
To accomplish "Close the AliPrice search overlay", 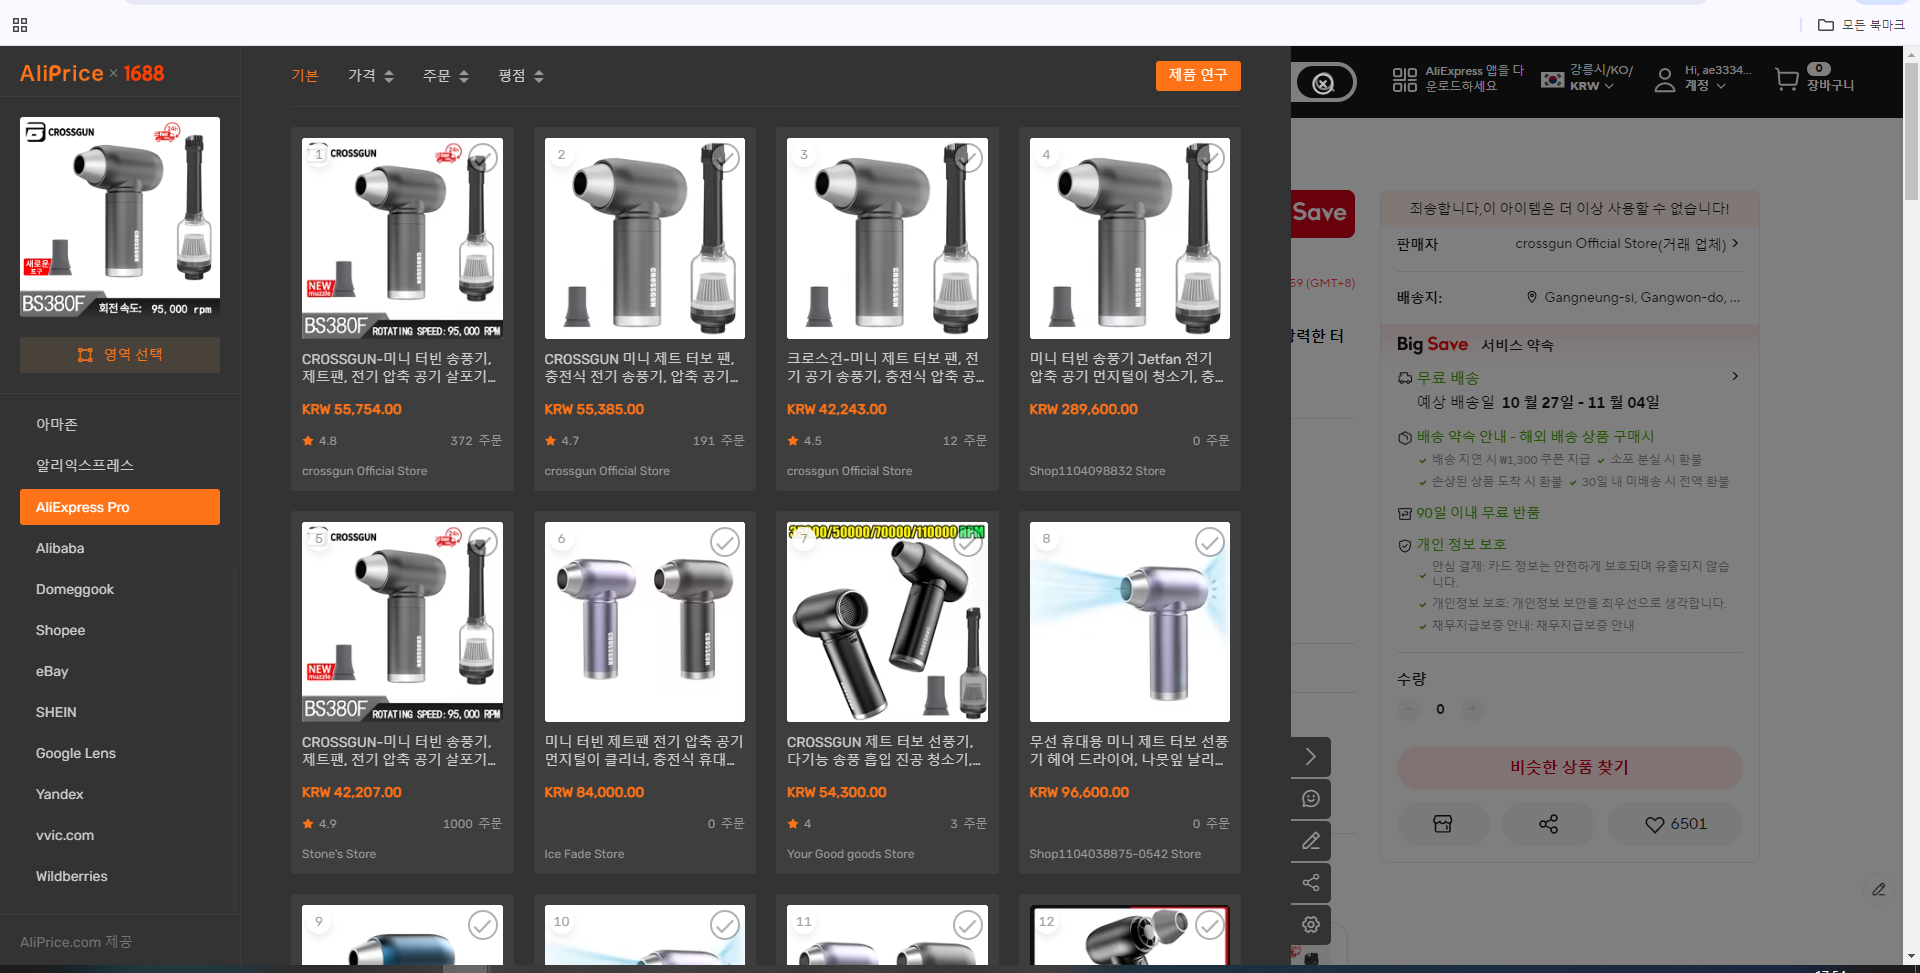I will pos(1324,82).
